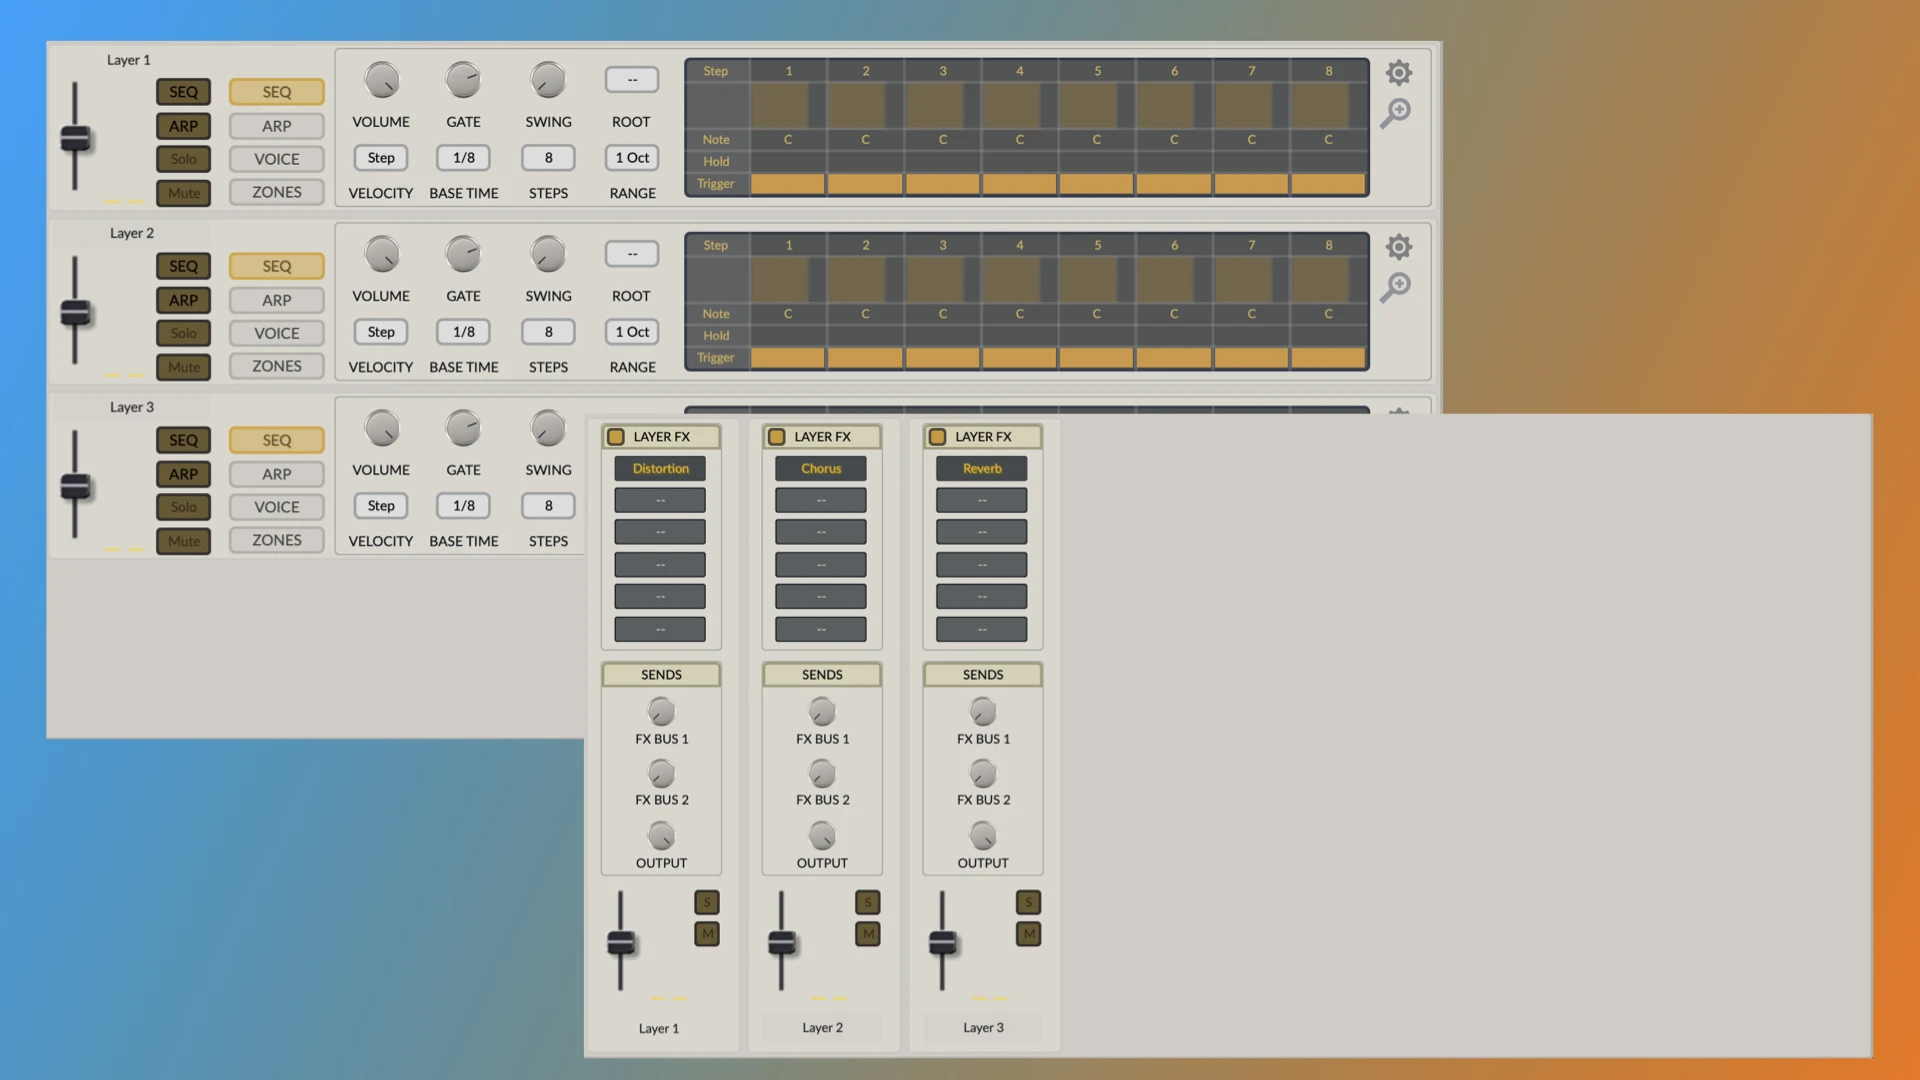Screen dimensions: 1920x1080
Task: Mute Layer 2 mixer channel M button
Action: 867,934
